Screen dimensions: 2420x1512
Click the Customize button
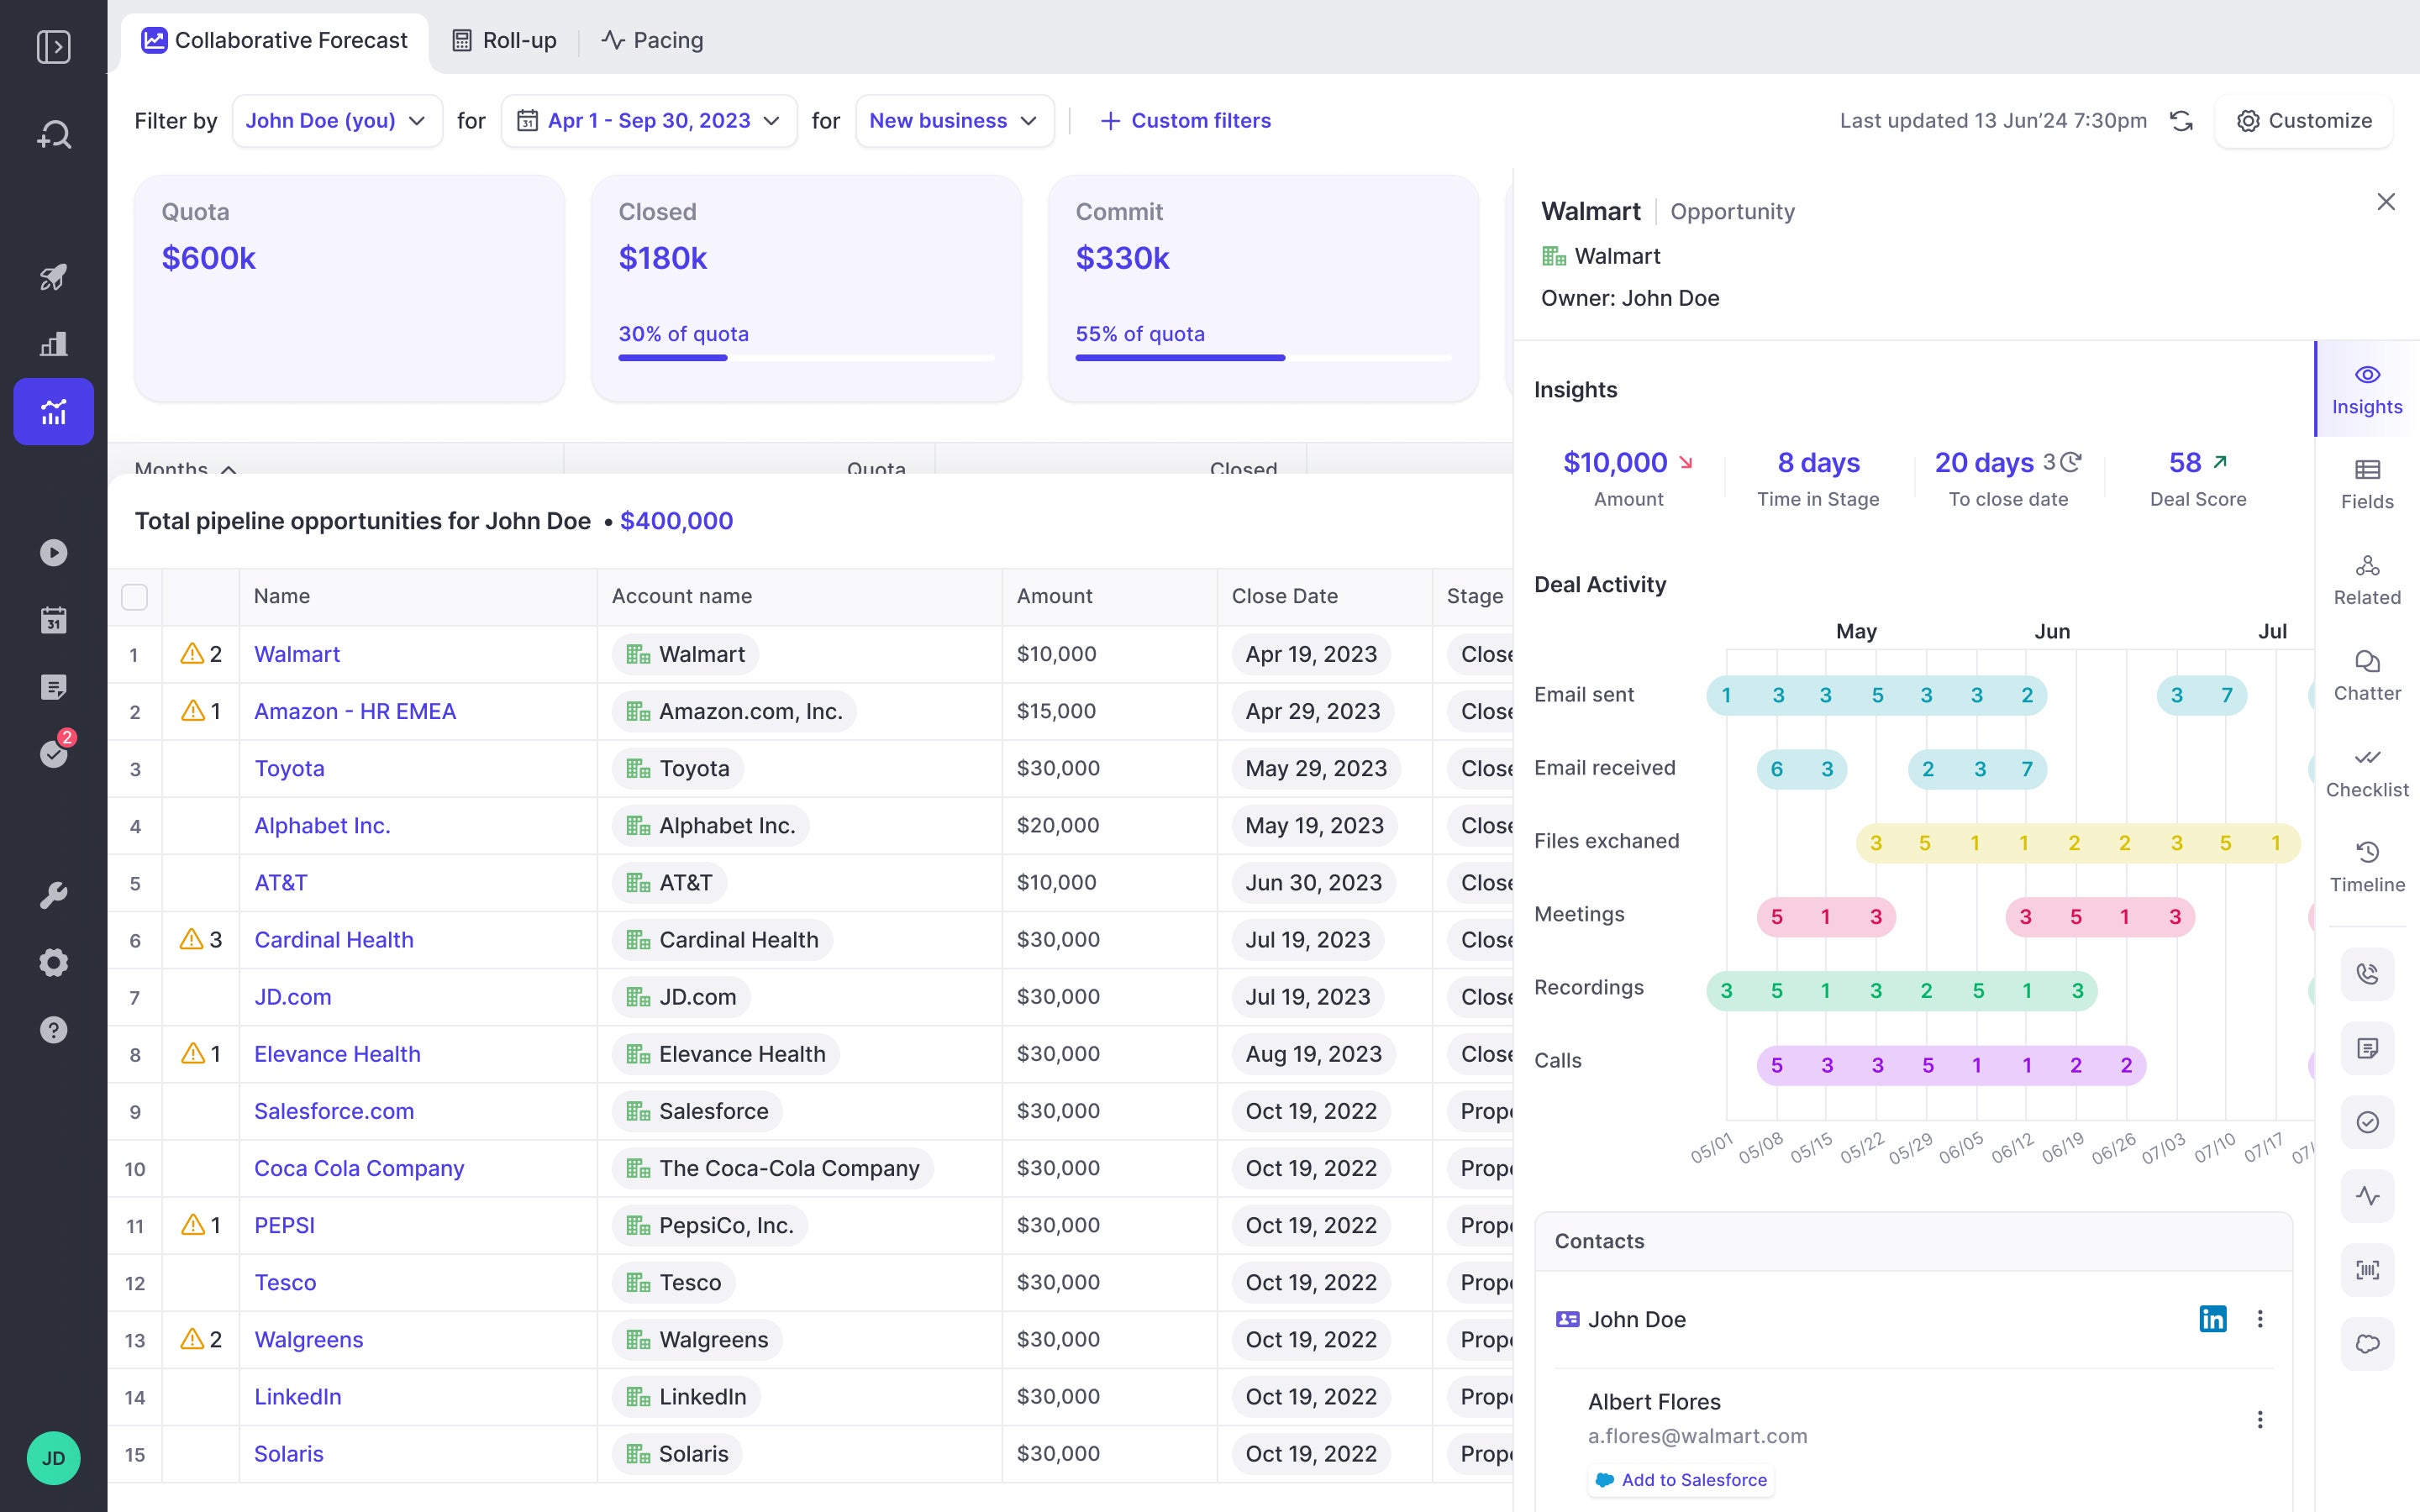2304,121
